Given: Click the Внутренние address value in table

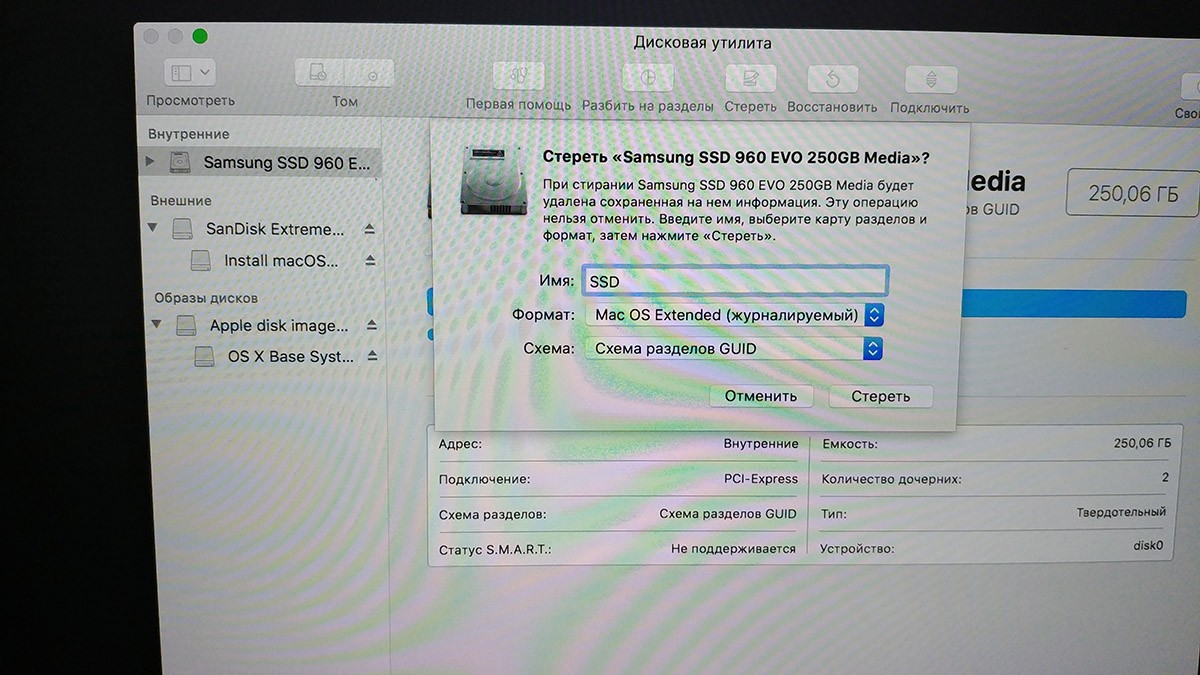Looking at the screenshot, I should pos(761,444).
